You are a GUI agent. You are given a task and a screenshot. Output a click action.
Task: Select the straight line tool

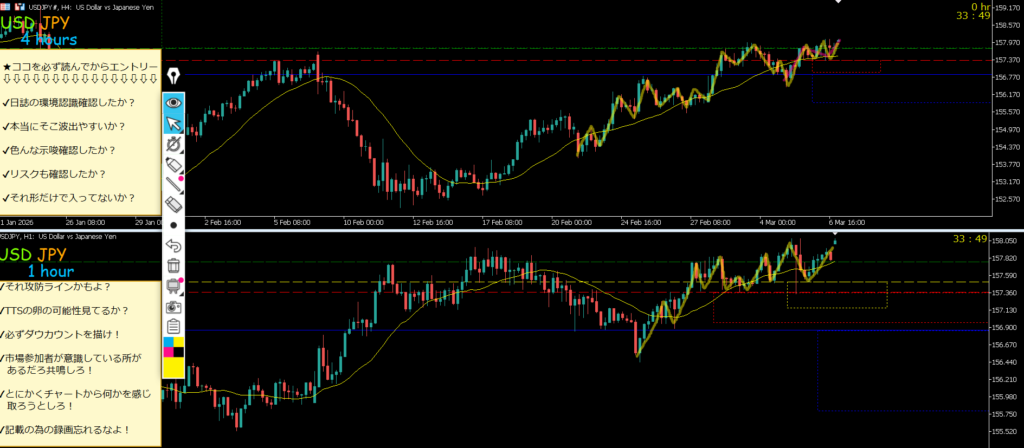[173, 184]
